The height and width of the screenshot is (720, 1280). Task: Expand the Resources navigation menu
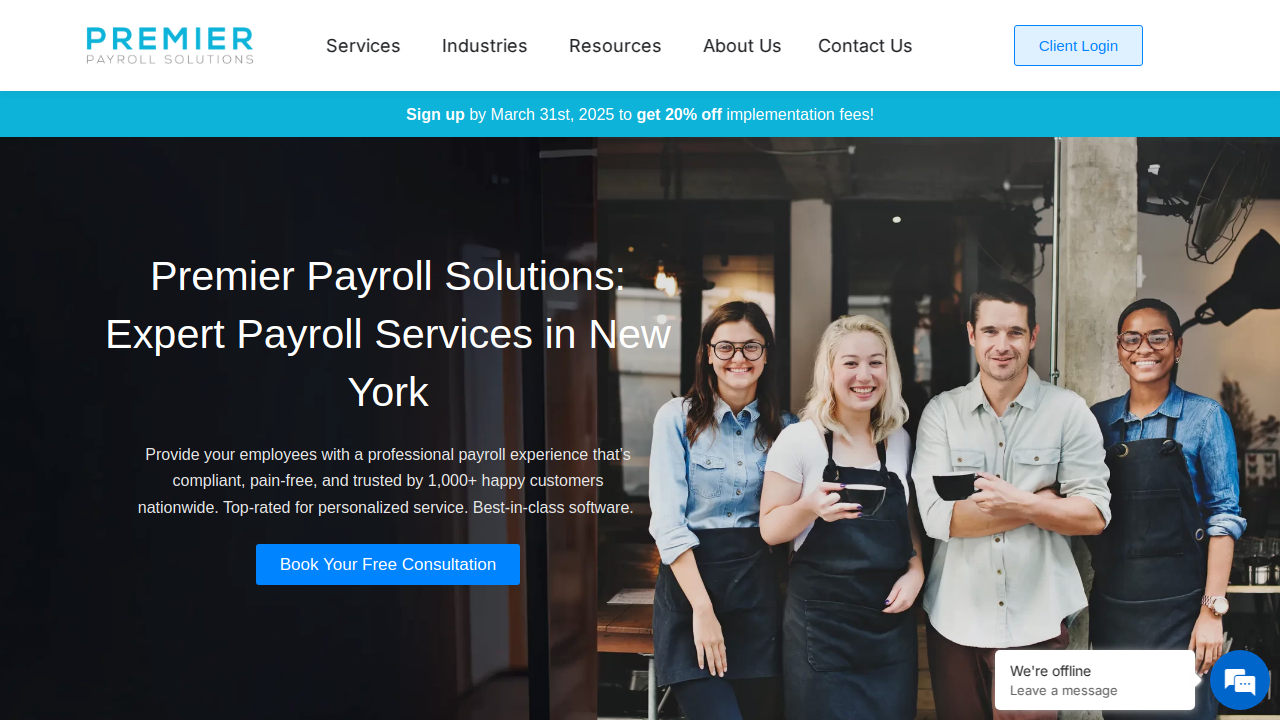[x=615, y=46]
